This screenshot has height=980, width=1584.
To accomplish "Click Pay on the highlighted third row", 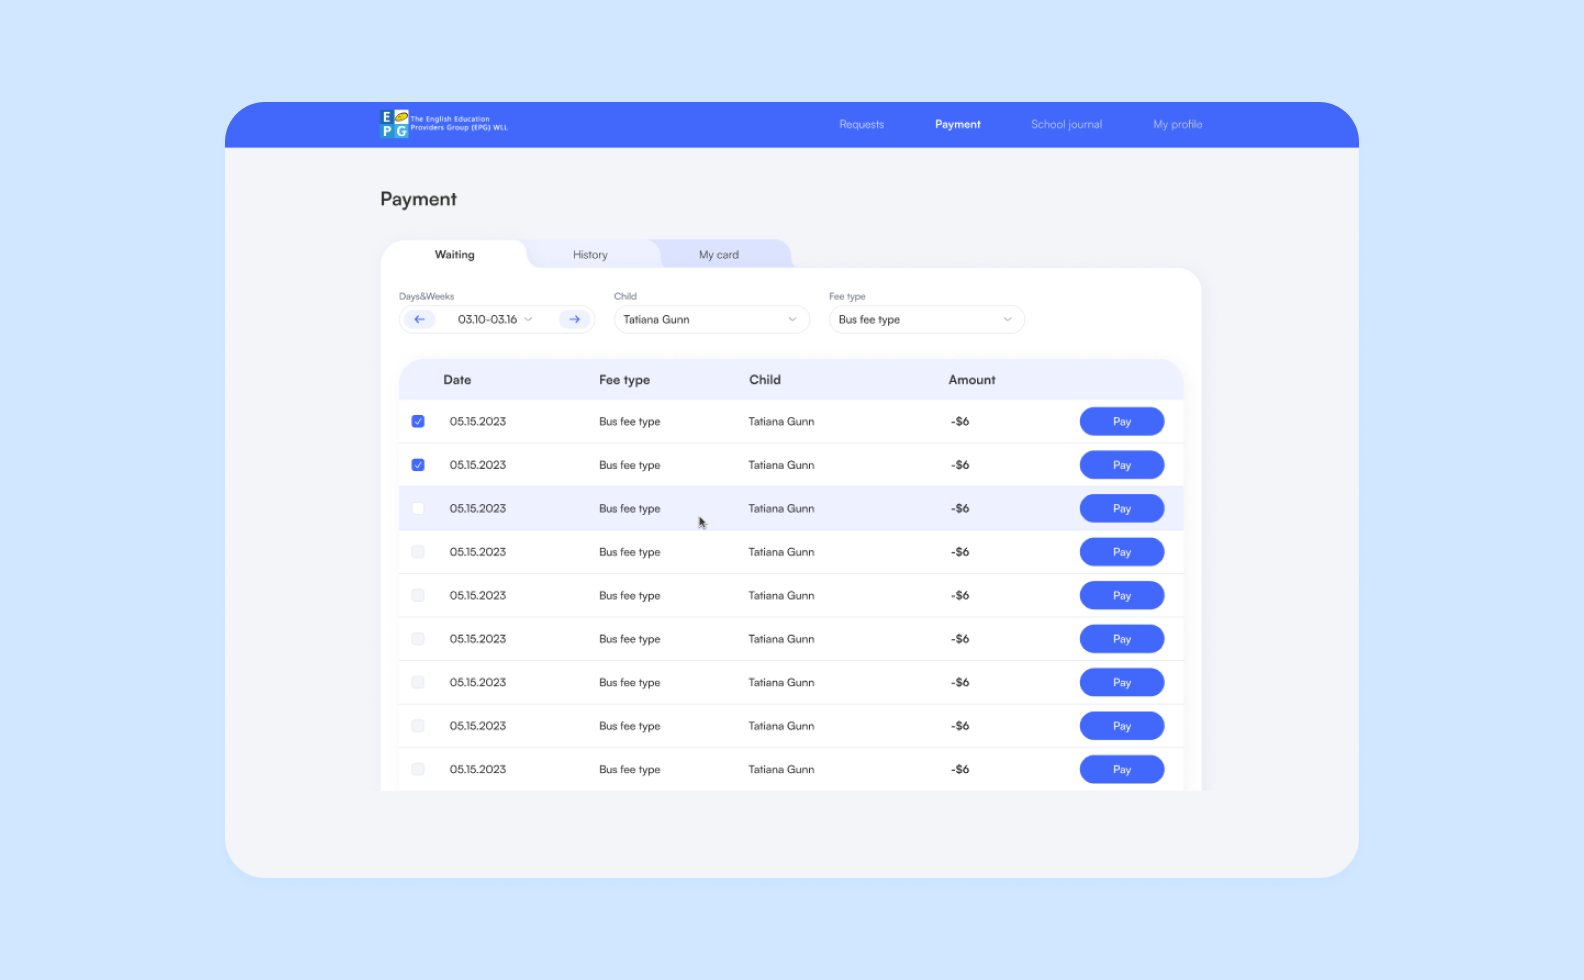I will pos(1122,508).
